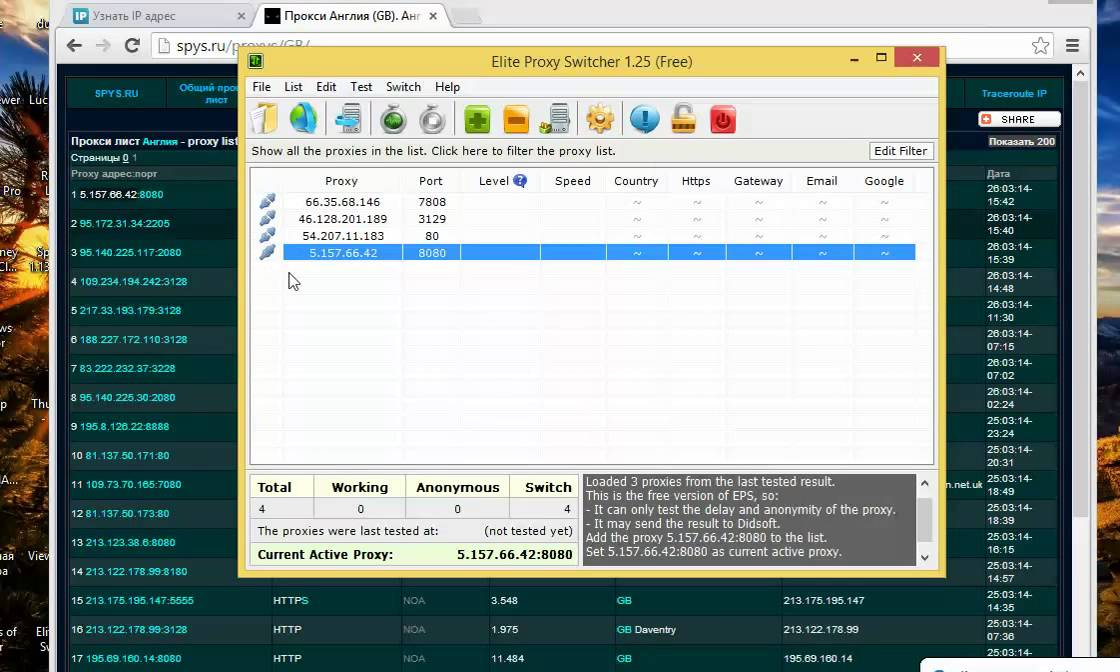Click plug icon beside proxy 66.35.68.146
This screenshot has width=1120, height=672.
point(267,201)
